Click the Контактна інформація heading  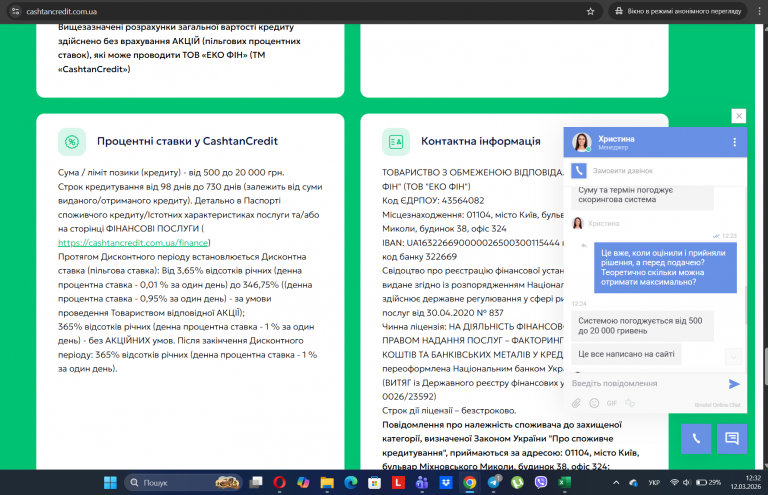480,141
